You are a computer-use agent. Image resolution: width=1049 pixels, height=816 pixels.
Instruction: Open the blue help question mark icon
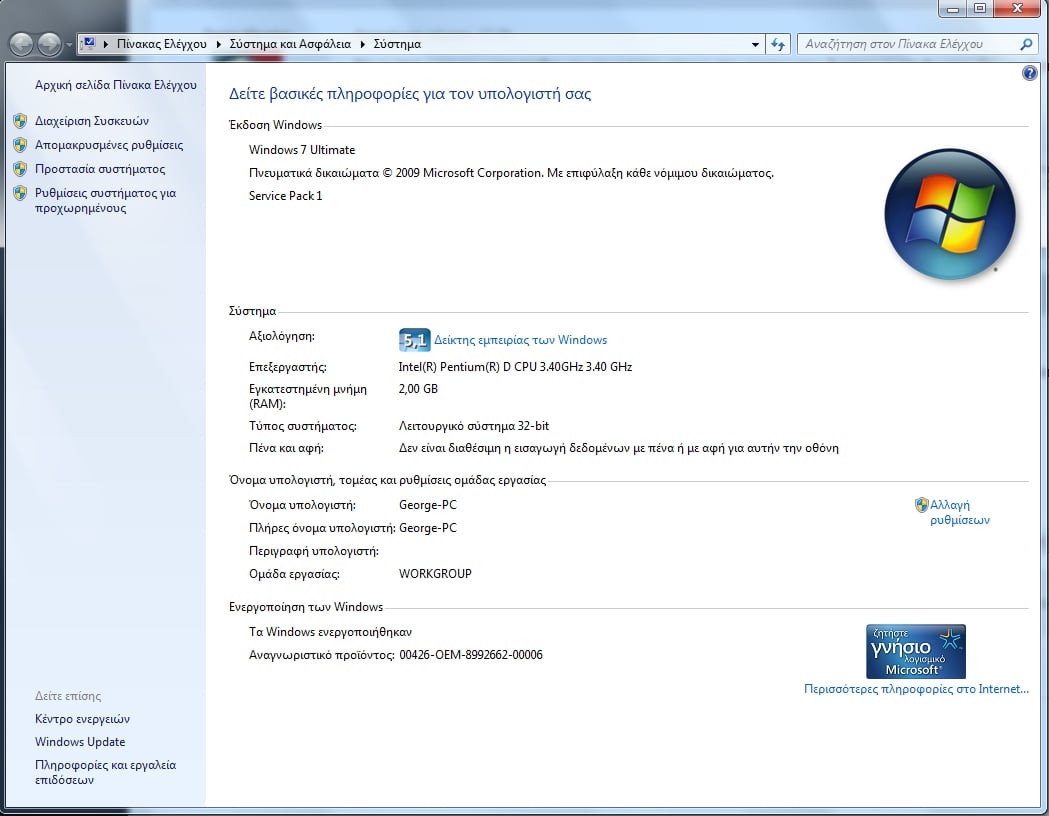[1030, 74]
